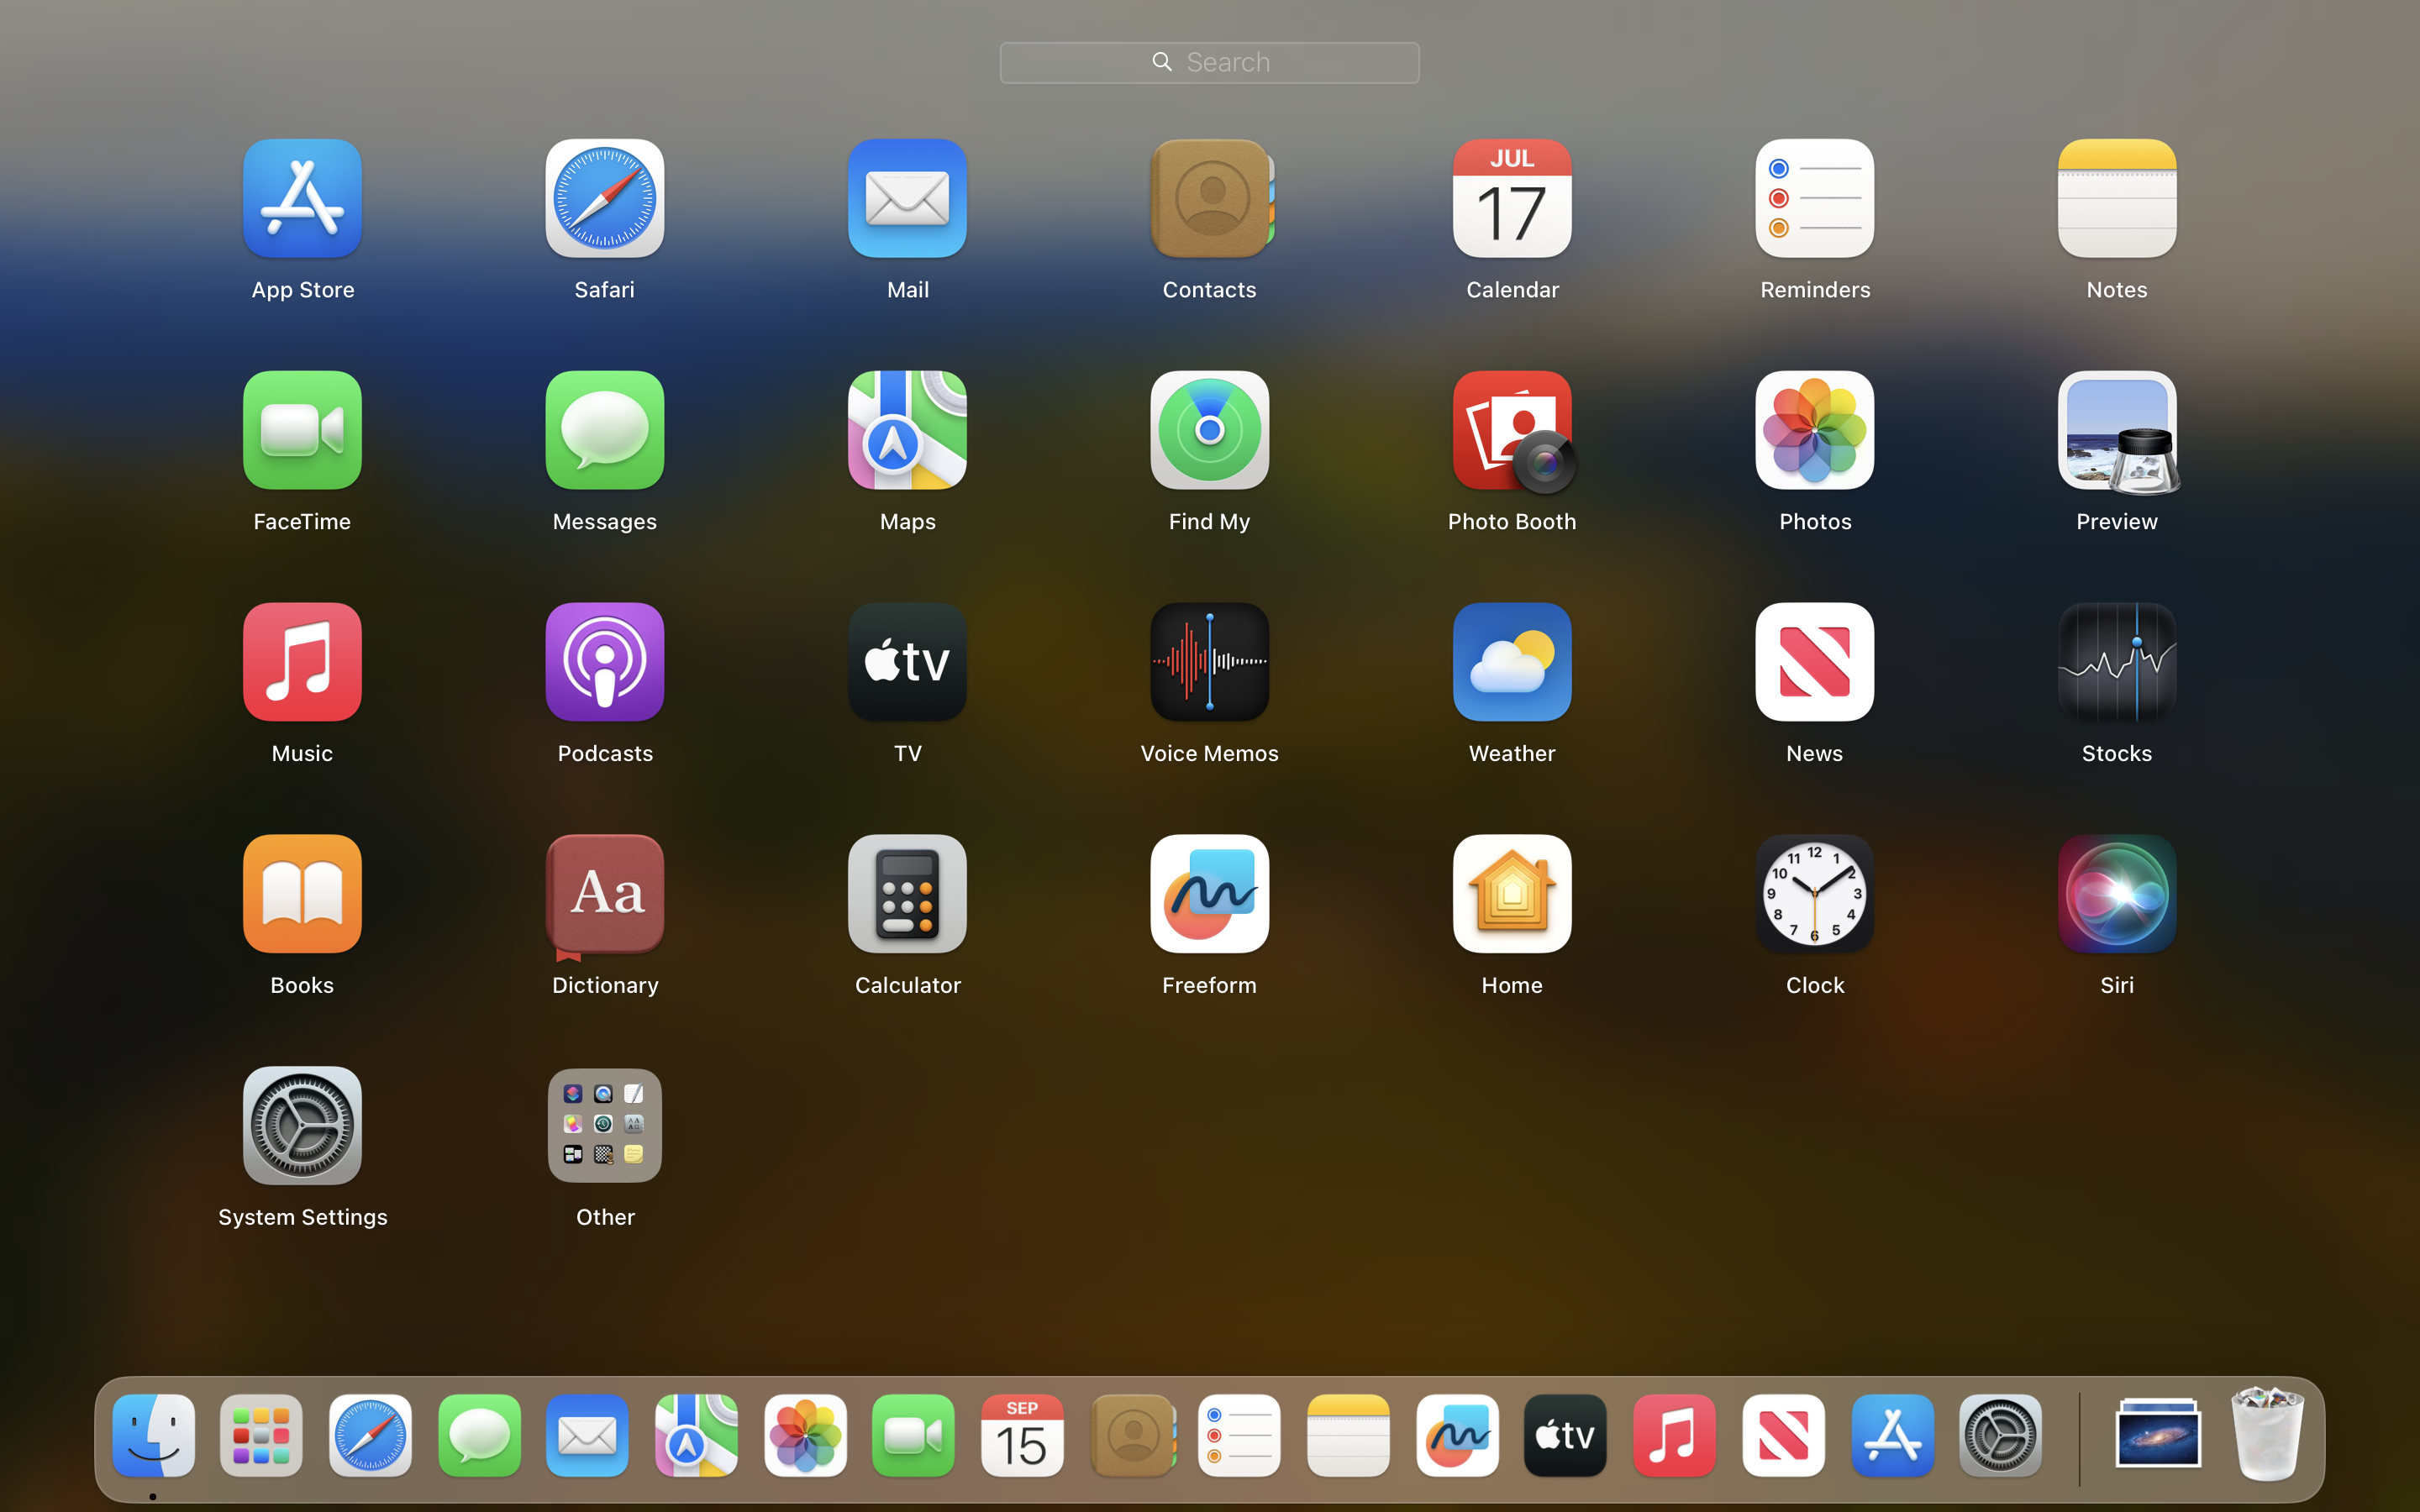
Task: Open the Books app
Action: [302, 894]
